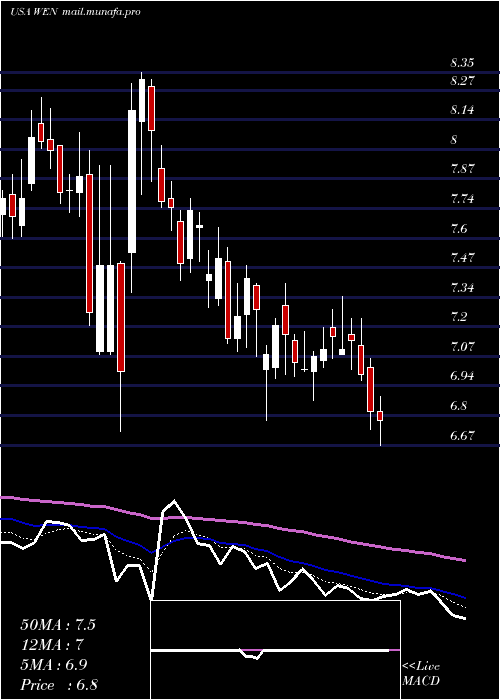Click the 7.2 price axis label
The width and height of the screenshot is (500, 700).
click(458, 317)
